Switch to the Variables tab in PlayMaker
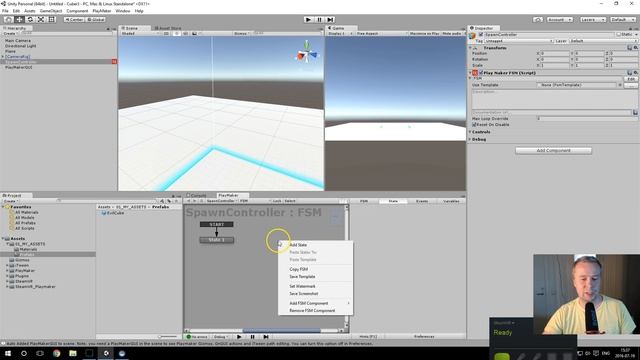The image size is (640, 360). coord(451,201)
